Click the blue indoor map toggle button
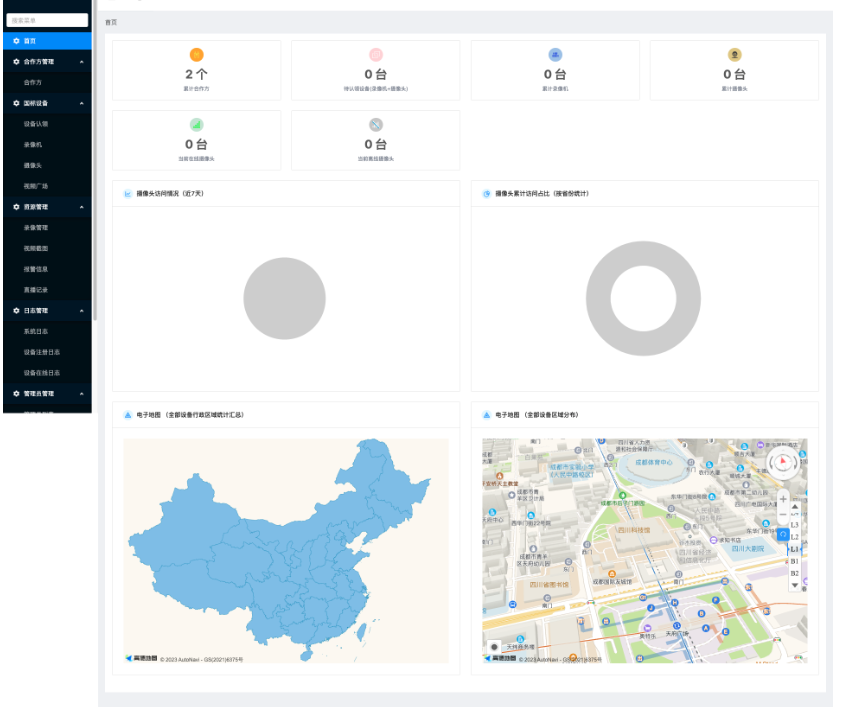 (x=783, y=535)
